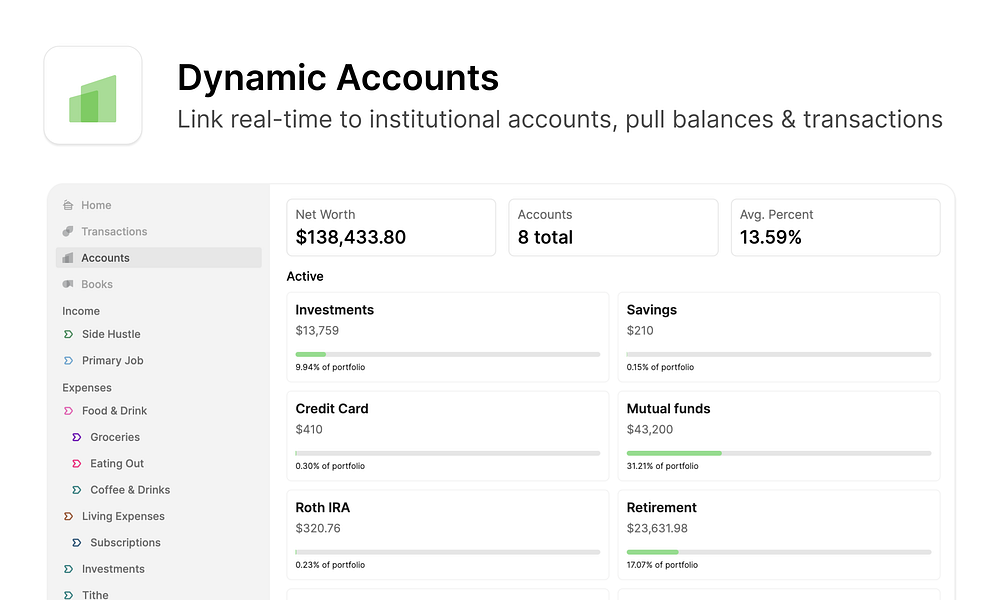Click the Dynamic Accounts green logo
Viewport: 1003px width, 600px height.
[x=93, y=96]
